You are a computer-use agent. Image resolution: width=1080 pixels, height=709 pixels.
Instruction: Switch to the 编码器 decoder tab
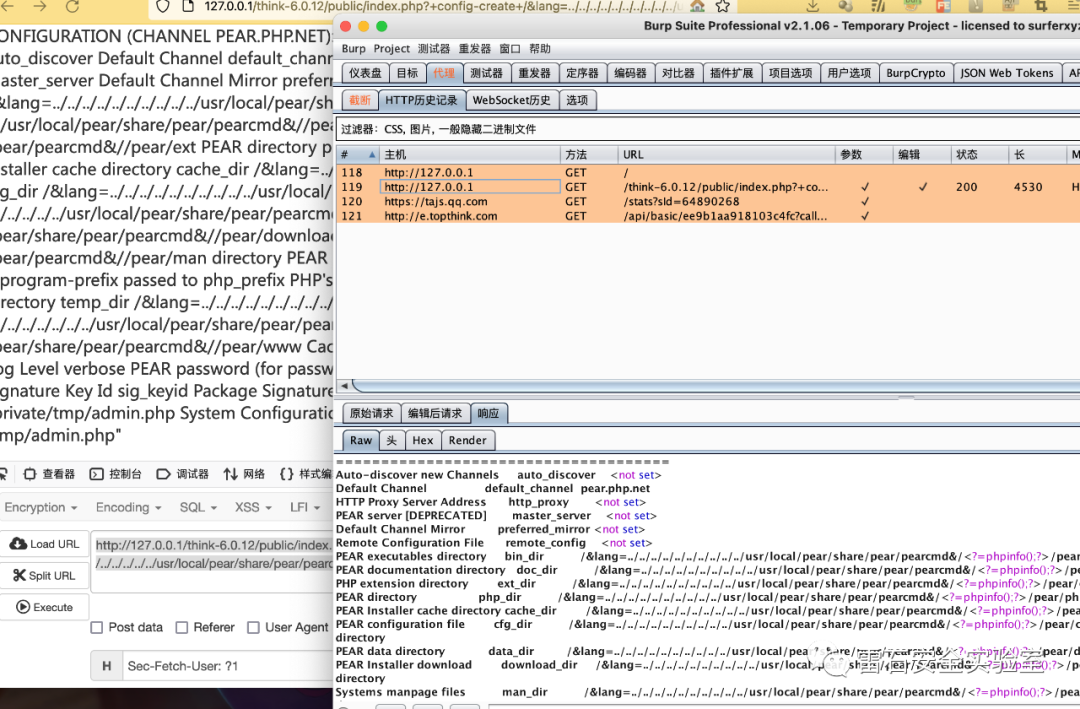click(630, 73)
